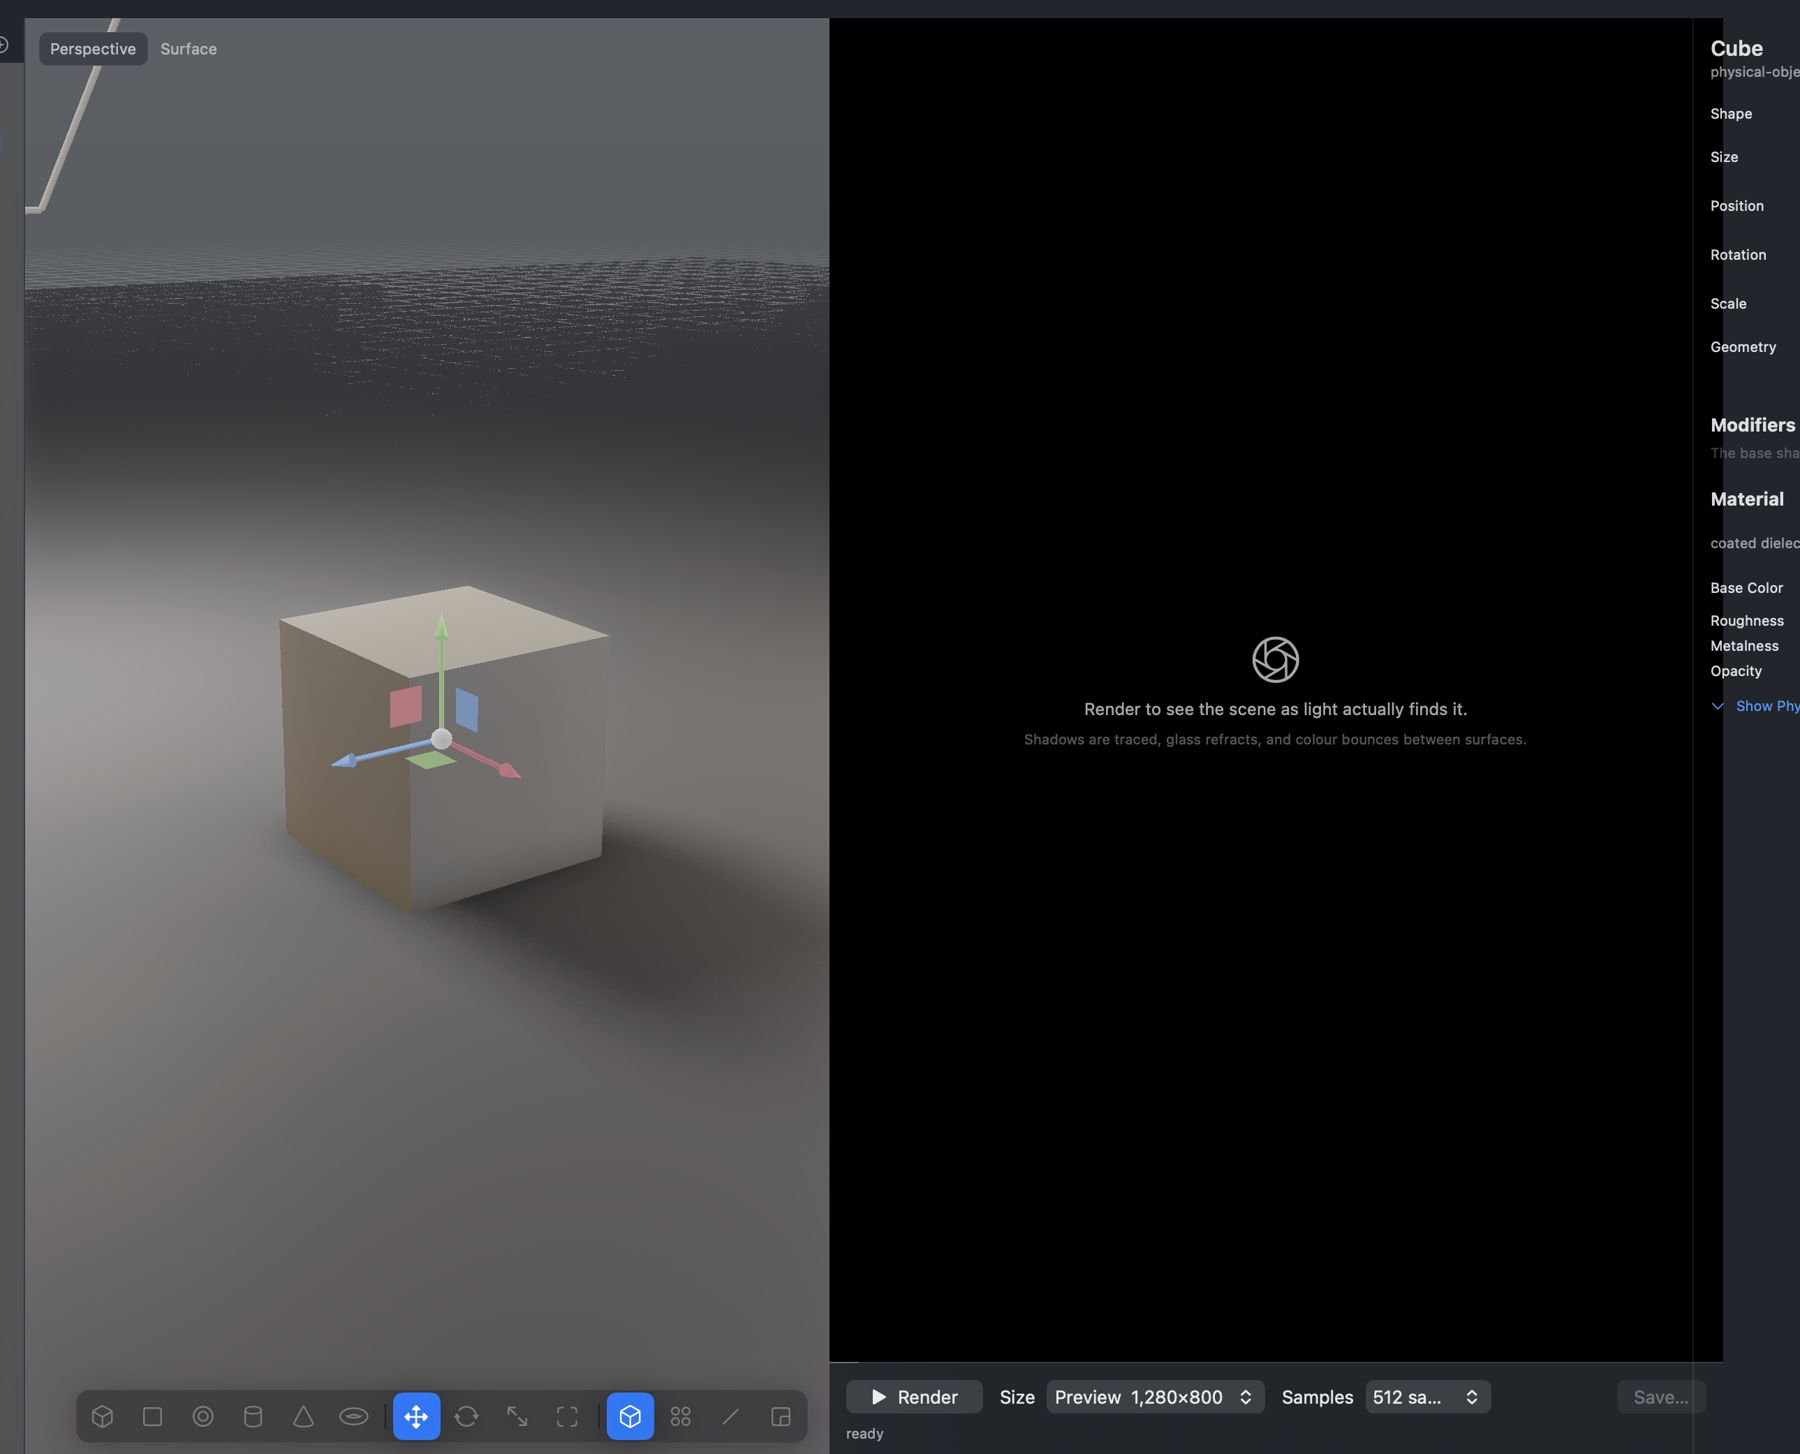Select the Move tool
1800x1454 pixels.
coord(416,1416)
